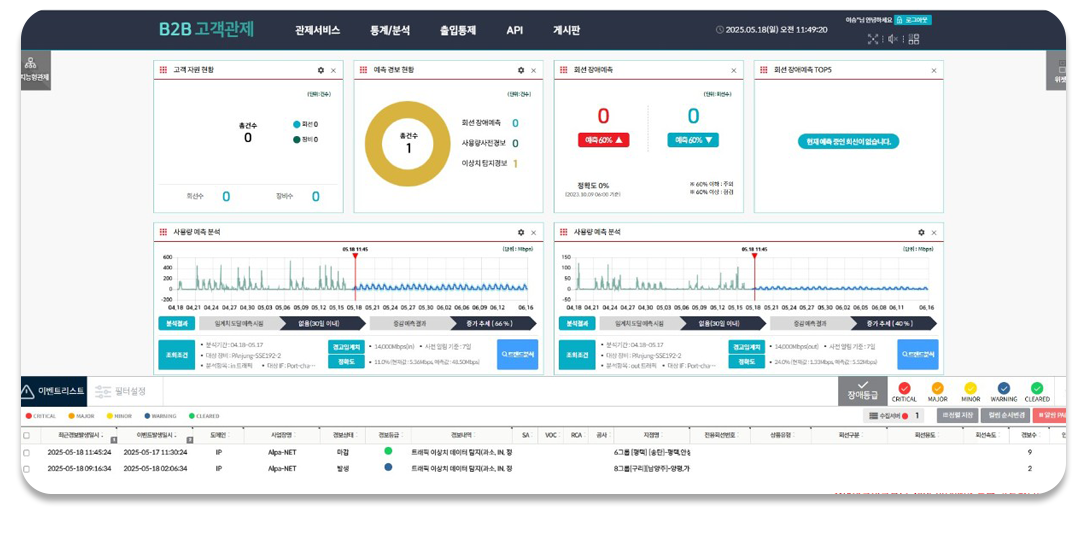Click red grid drag icon of 고객 자원 현황
The height and width of the screenshot is (548, 1086).
(x=163, y=70)
